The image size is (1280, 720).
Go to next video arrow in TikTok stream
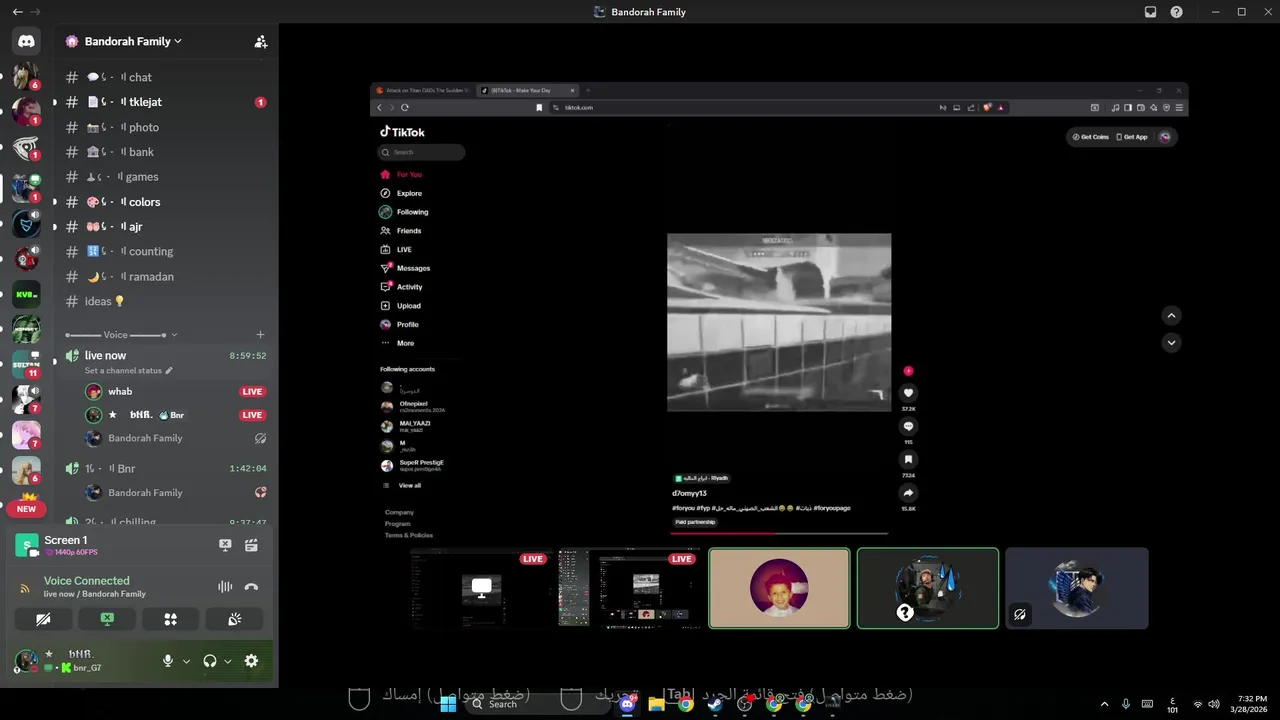pyautogui.click(x=1171, y=342)
